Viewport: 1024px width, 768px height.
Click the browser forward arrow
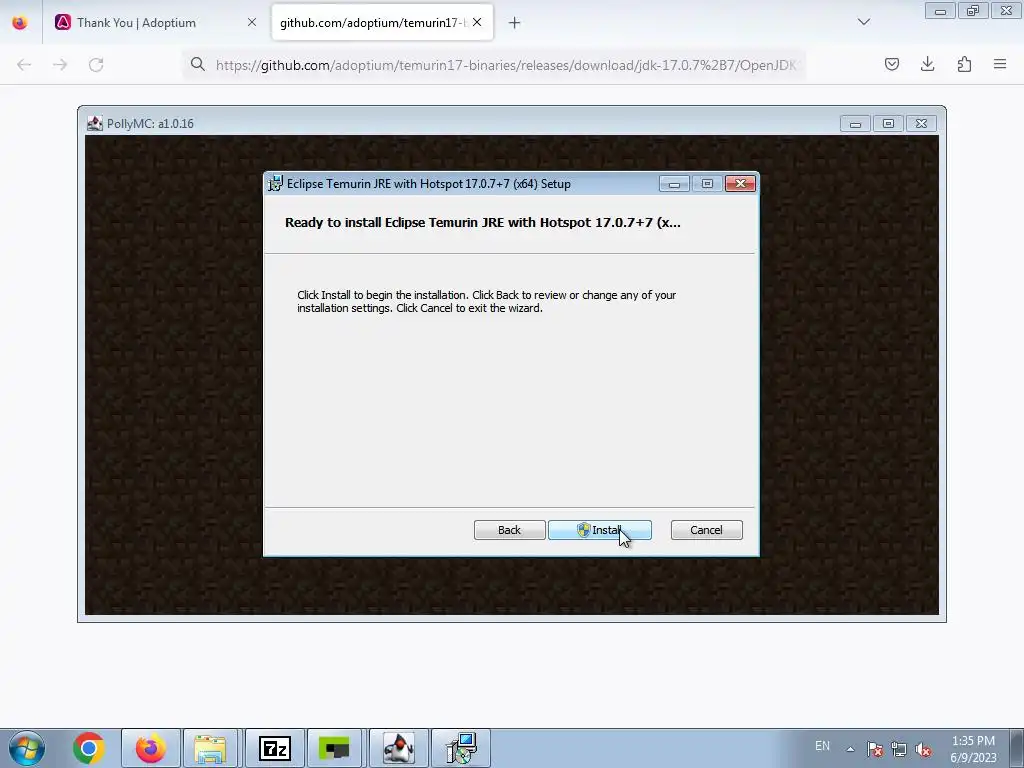tap(60, 64)
